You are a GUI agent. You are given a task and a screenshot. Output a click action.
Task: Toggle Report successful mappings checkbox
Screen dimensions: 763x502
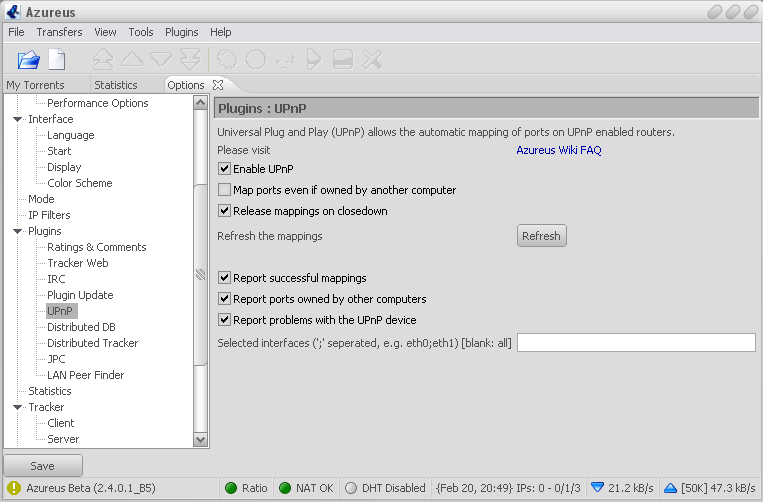(224, 278)
